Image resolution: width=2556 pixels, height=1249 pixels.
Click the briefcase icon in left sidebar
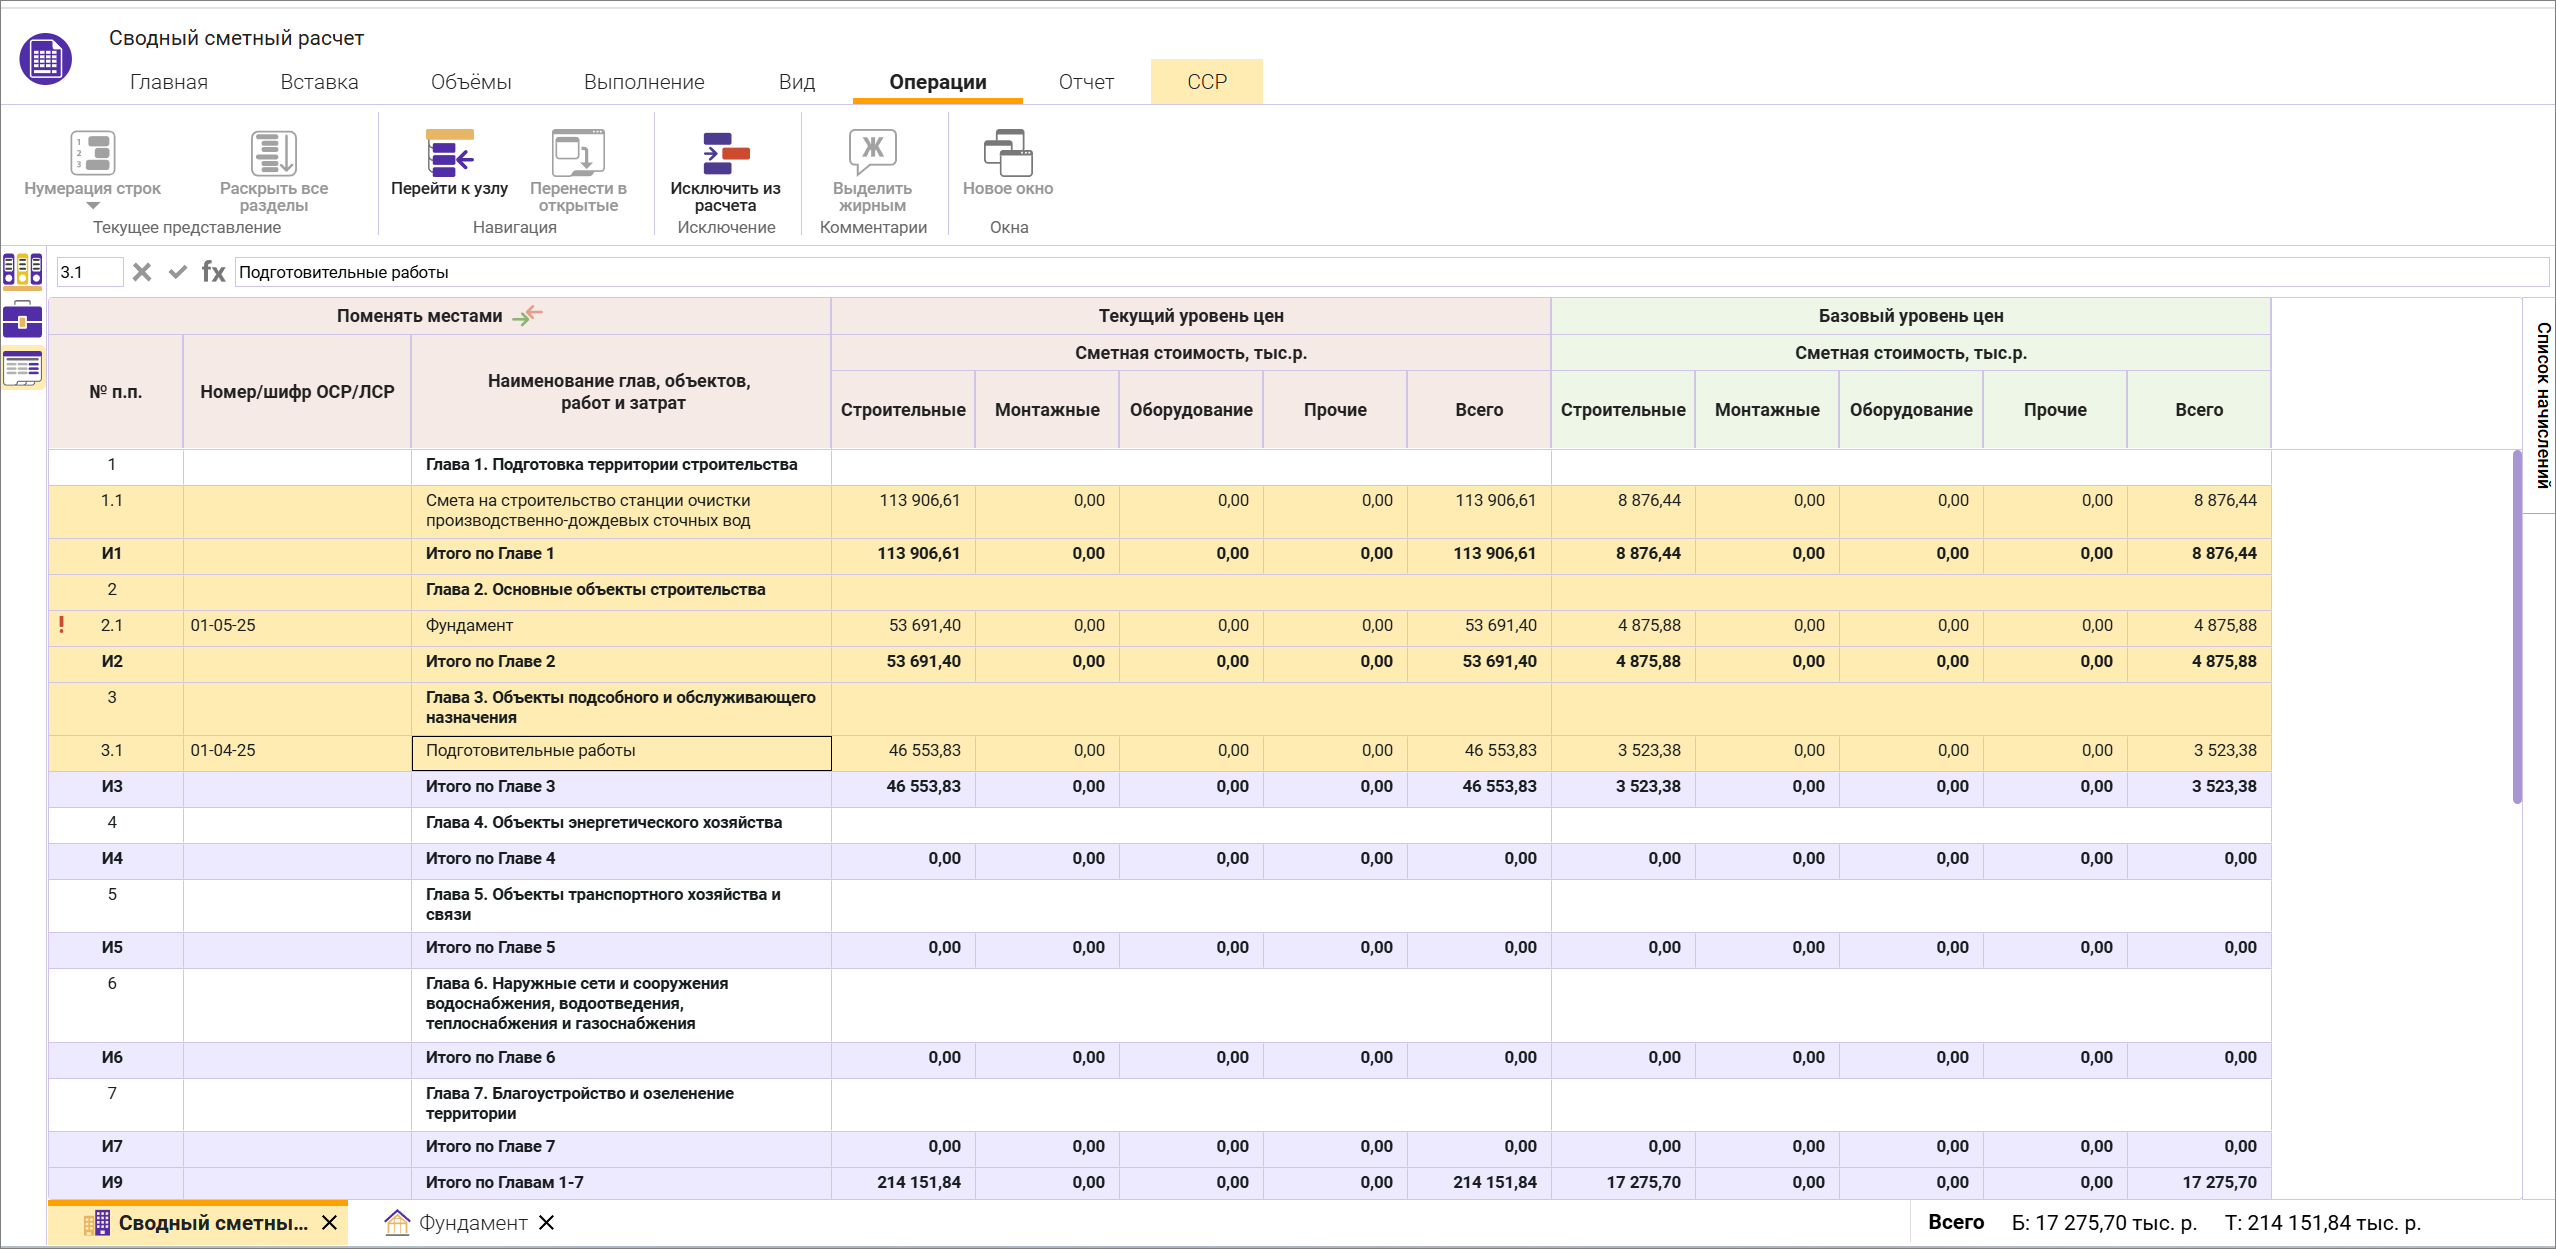tap(22, 320)
